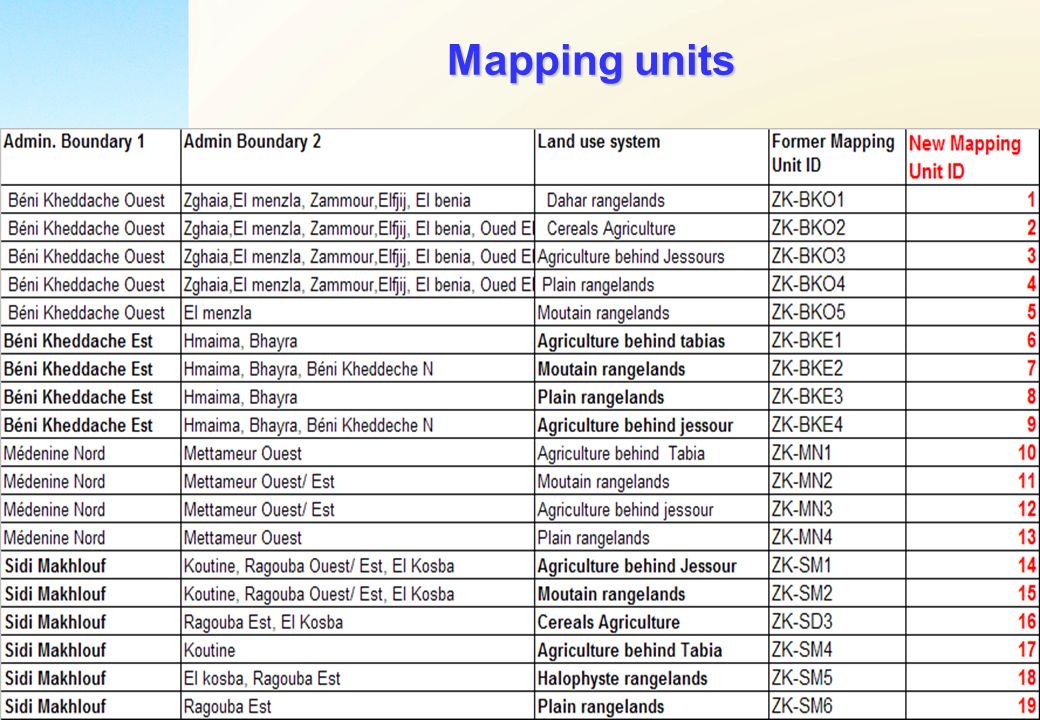
Task: Click the 'Mapping units' slide title
Action: [x=591, y=62]
